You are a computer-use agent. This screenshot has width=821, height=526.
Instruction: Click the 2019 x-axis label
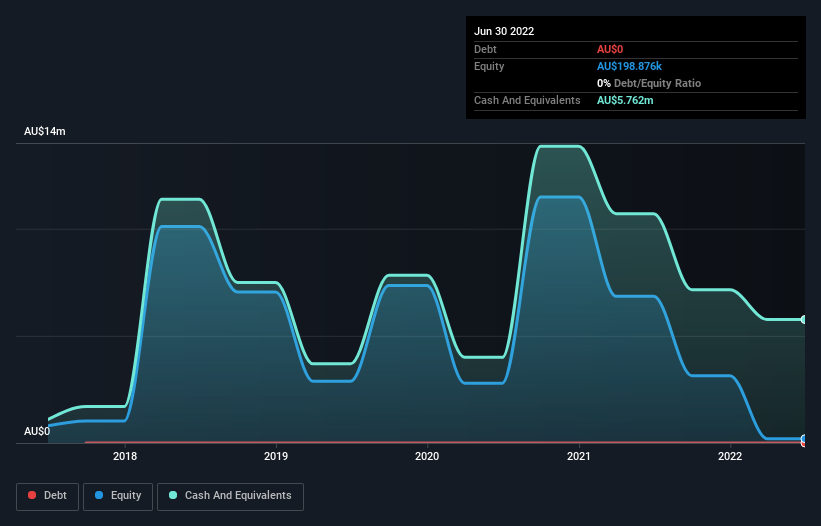click(276, 456)
